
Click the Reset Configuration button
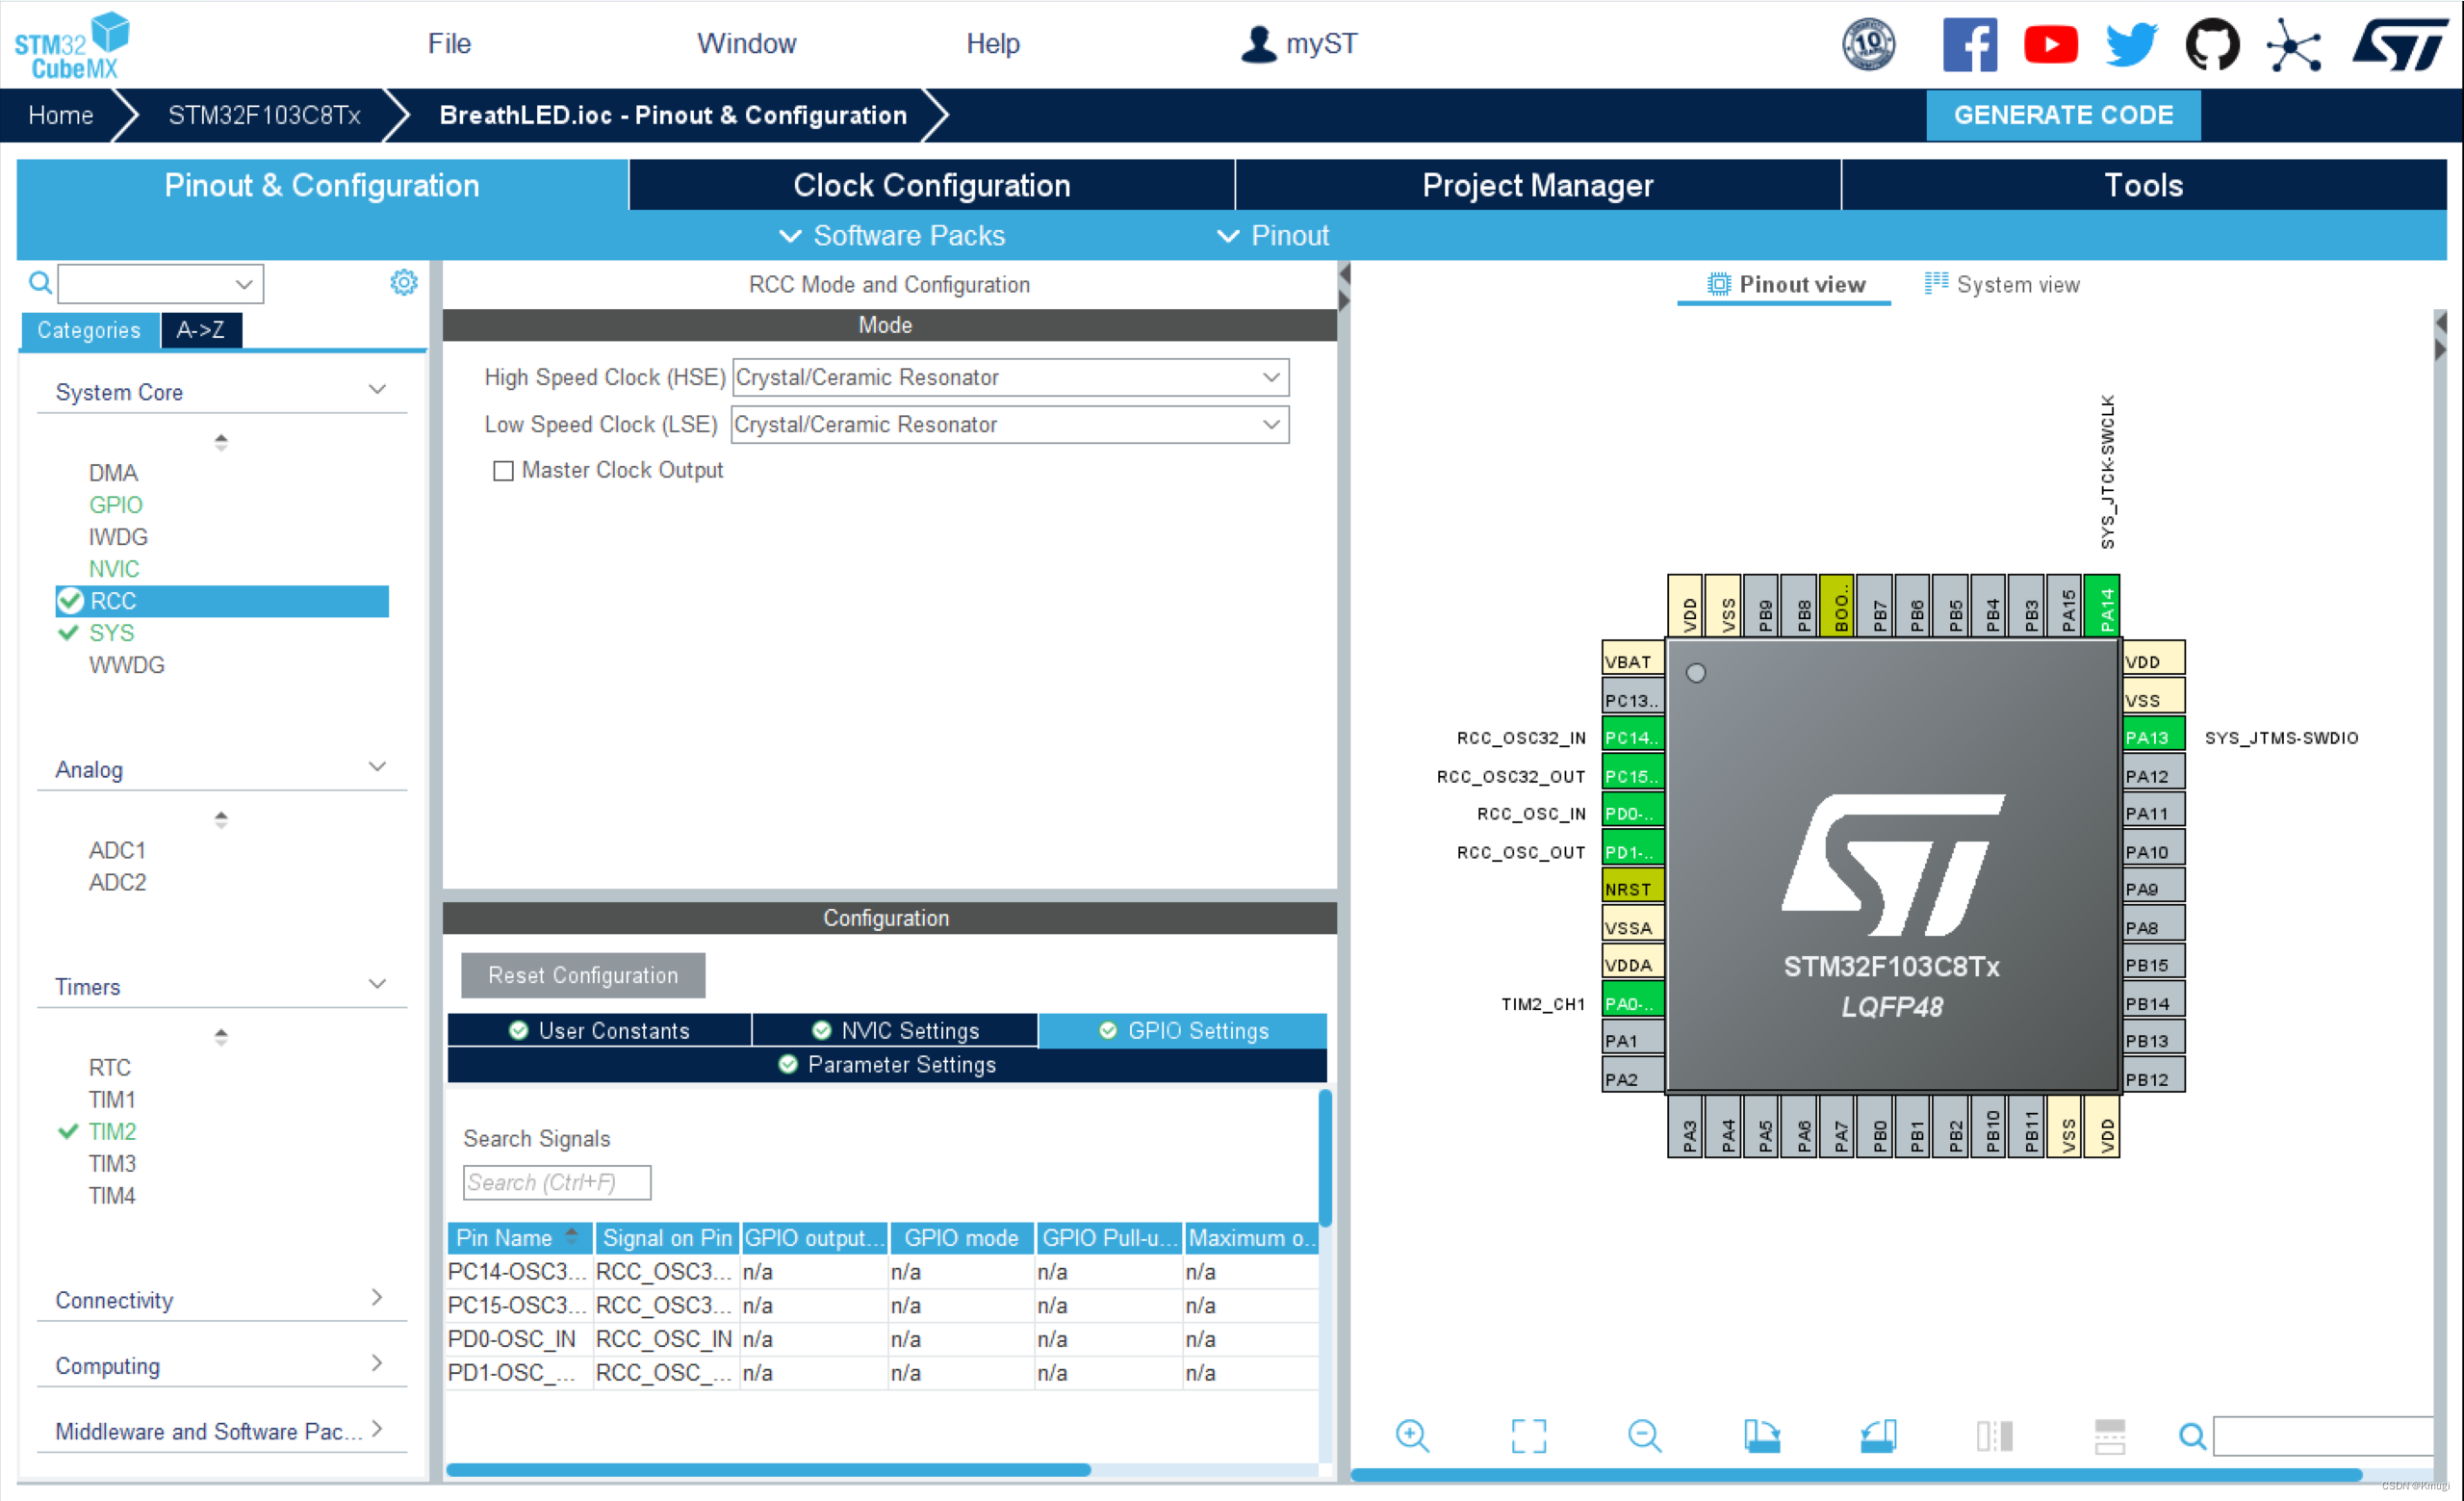tap(582, 973)
